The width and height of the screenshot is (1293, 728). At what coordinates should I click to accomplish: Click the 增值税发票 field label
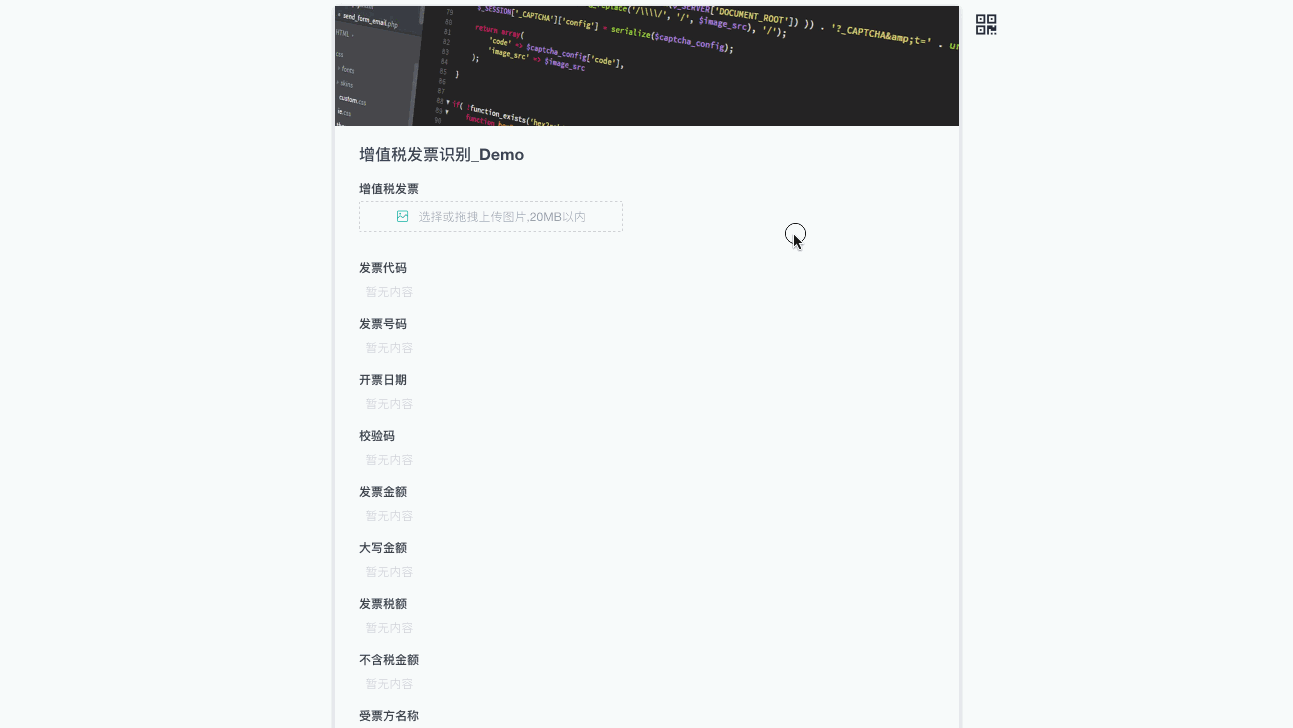(x=389, y=189)
